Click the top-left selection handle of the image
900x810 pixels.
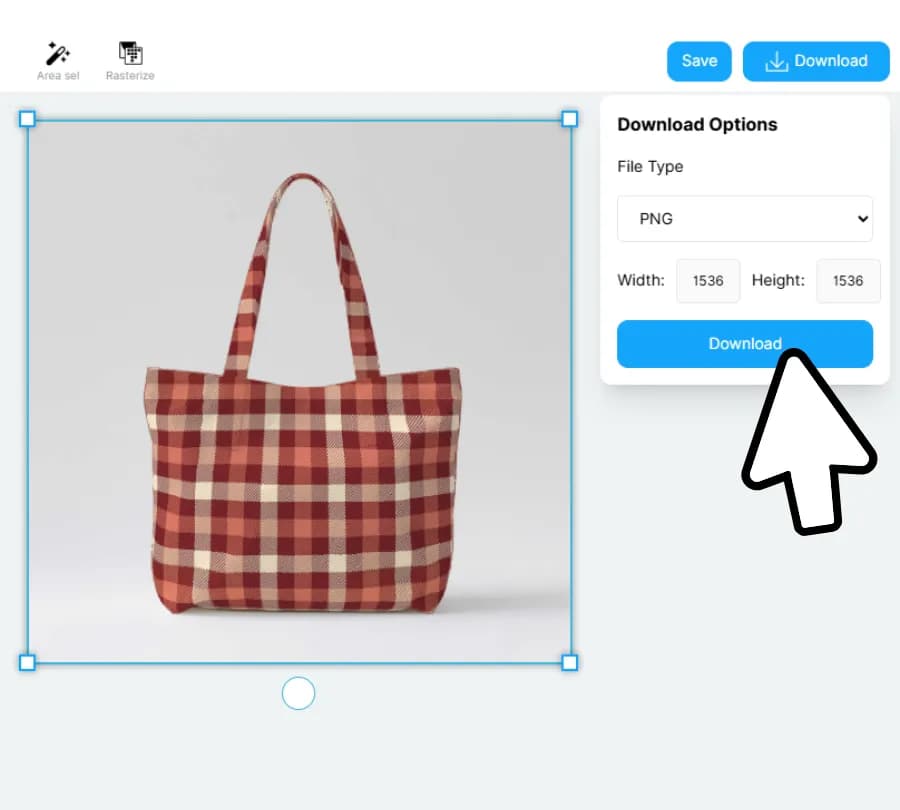point(27,119)
